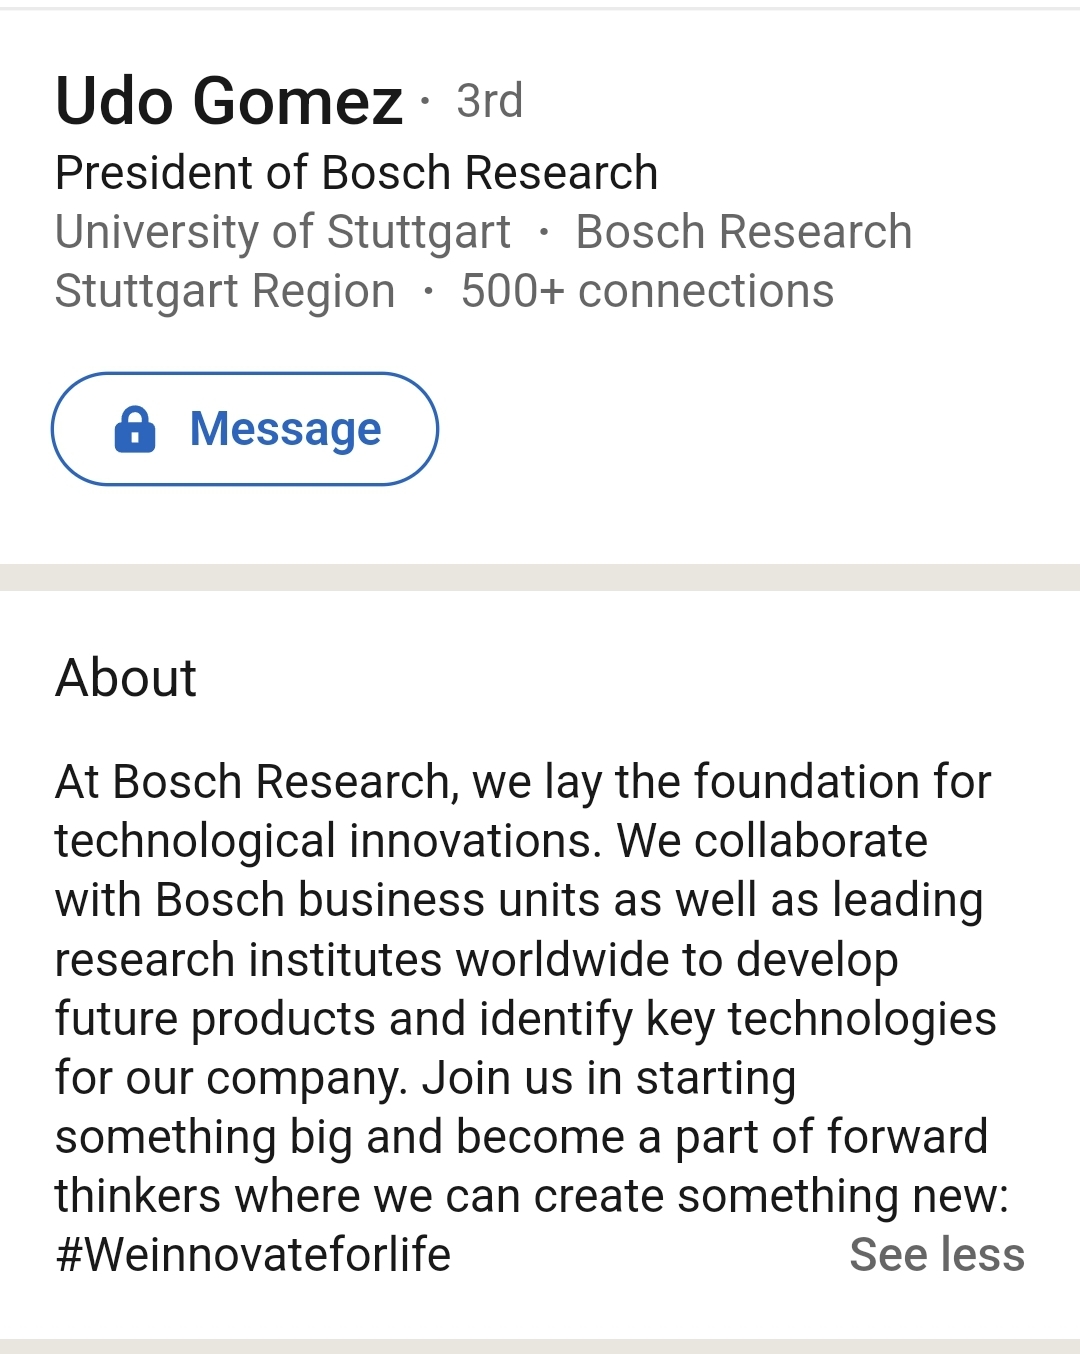Tap 'with Bosch business units' text line

(518, 899)
